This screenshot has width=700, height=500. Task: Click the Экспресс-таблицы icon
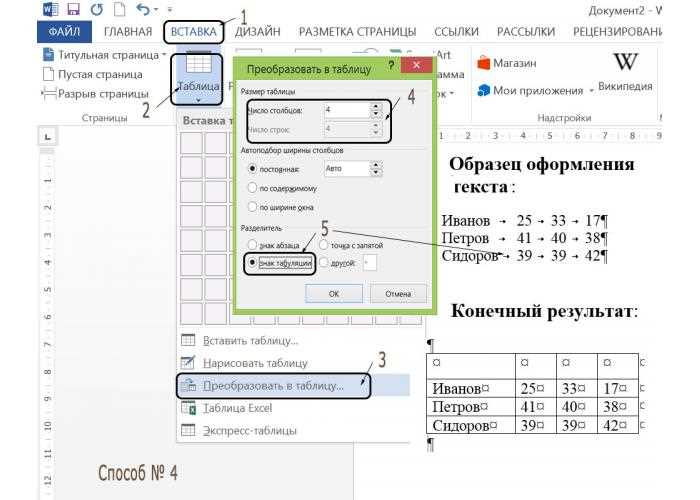[188, 430]
